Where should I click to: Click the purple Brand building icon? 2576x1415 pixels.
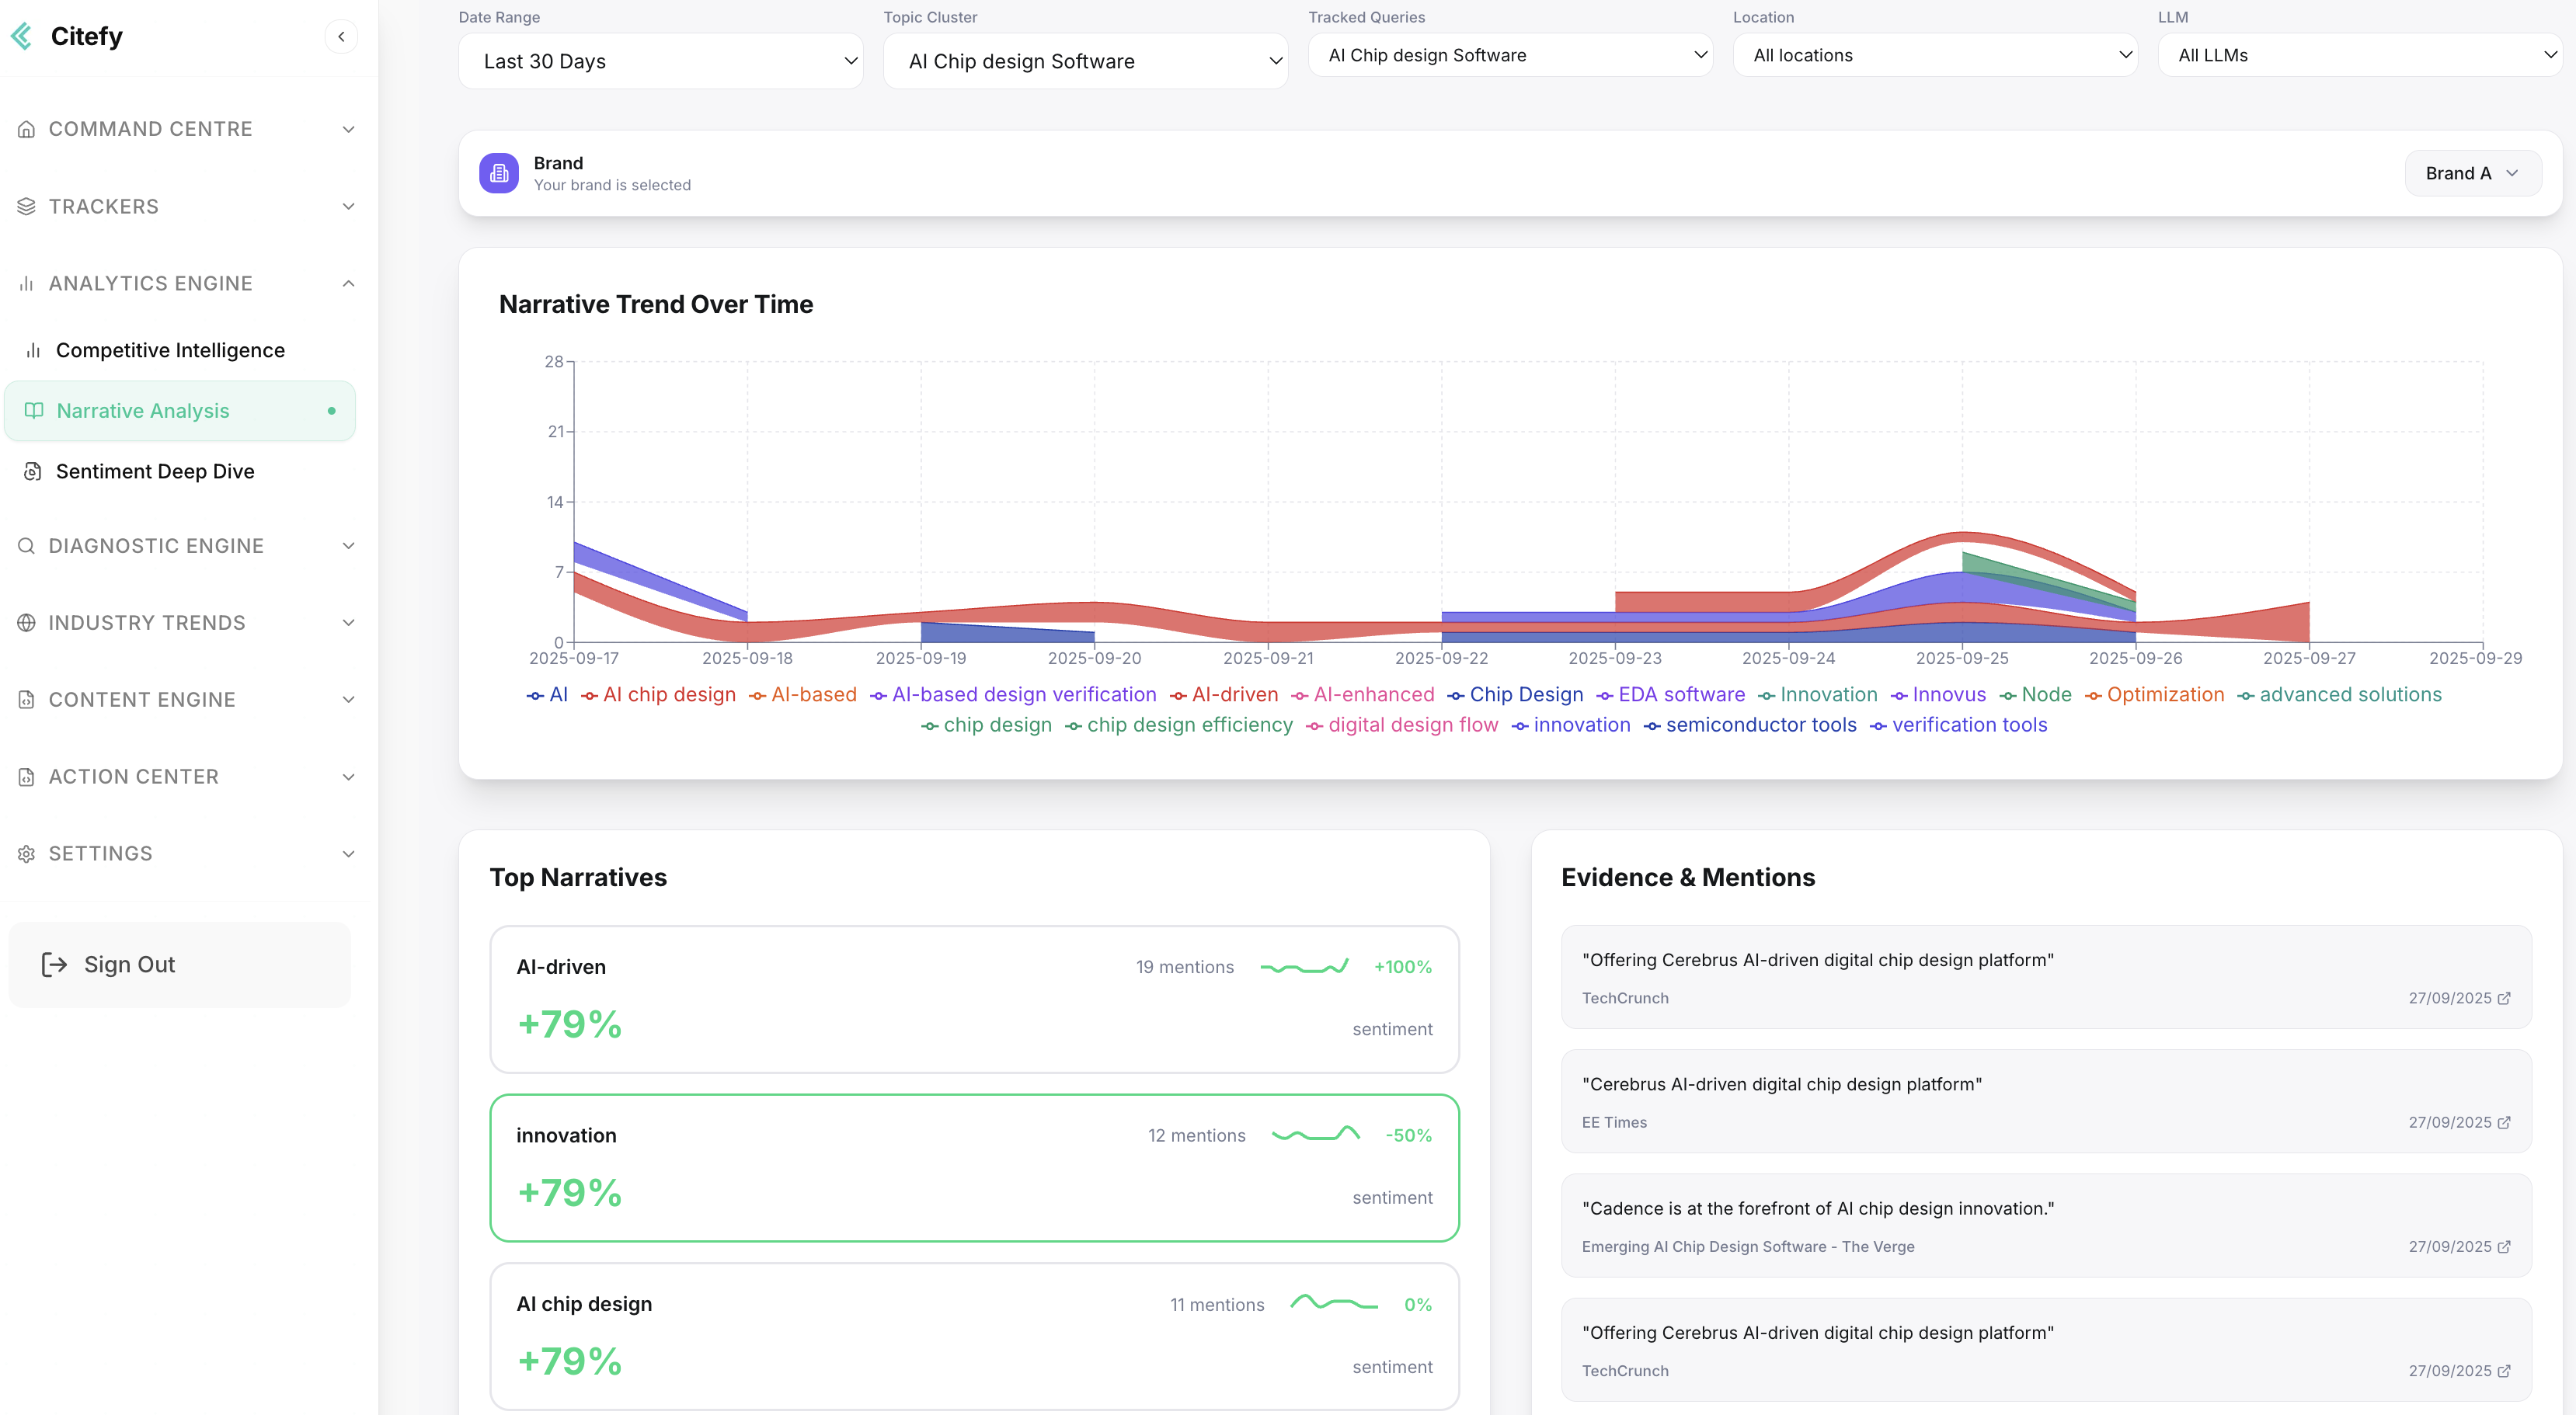coord(498,173)
